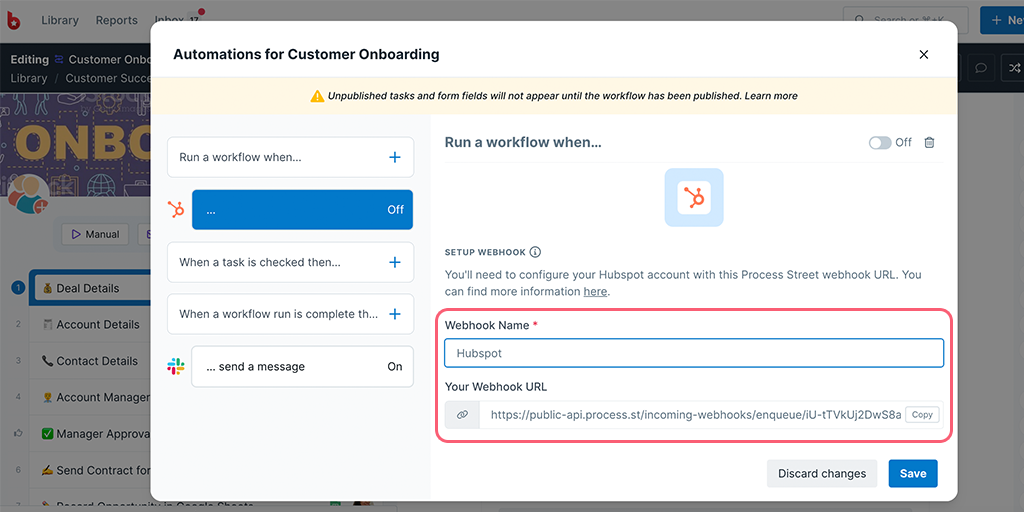Save the webhook automation
1024x512 pixels.
click(x=912, y=473)
